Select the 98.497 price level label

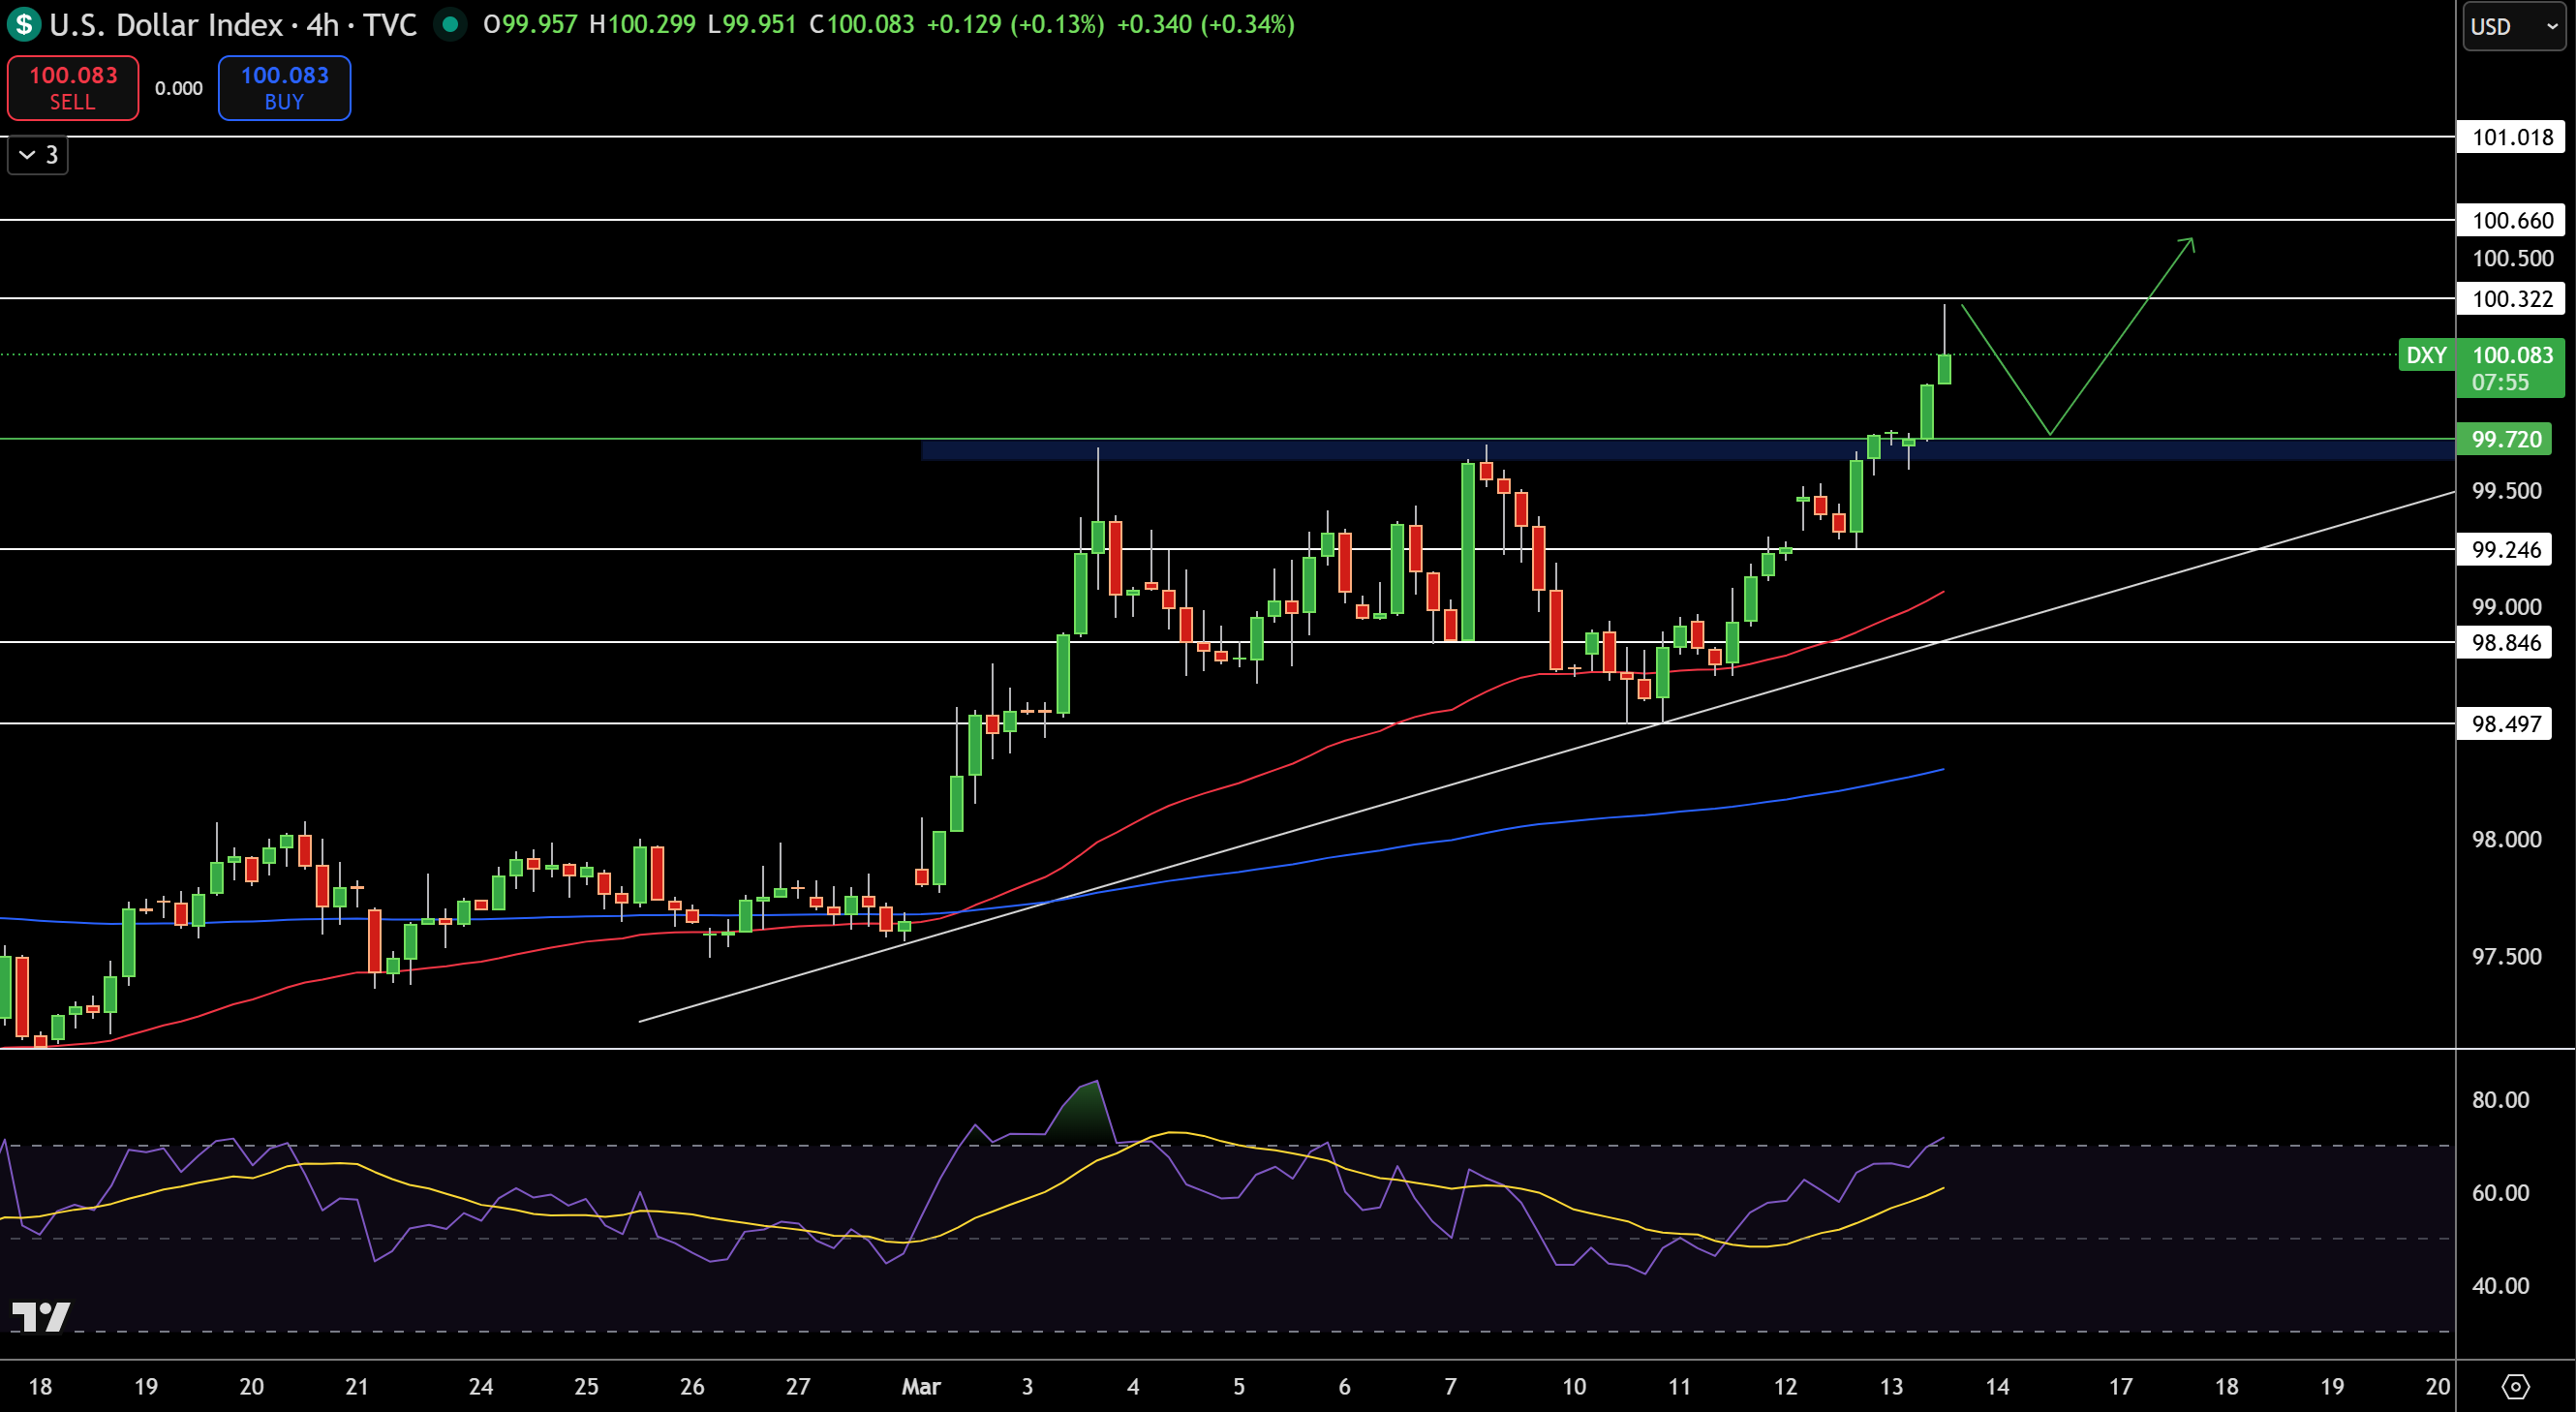pyautogui.click(x=2504, y=724)
